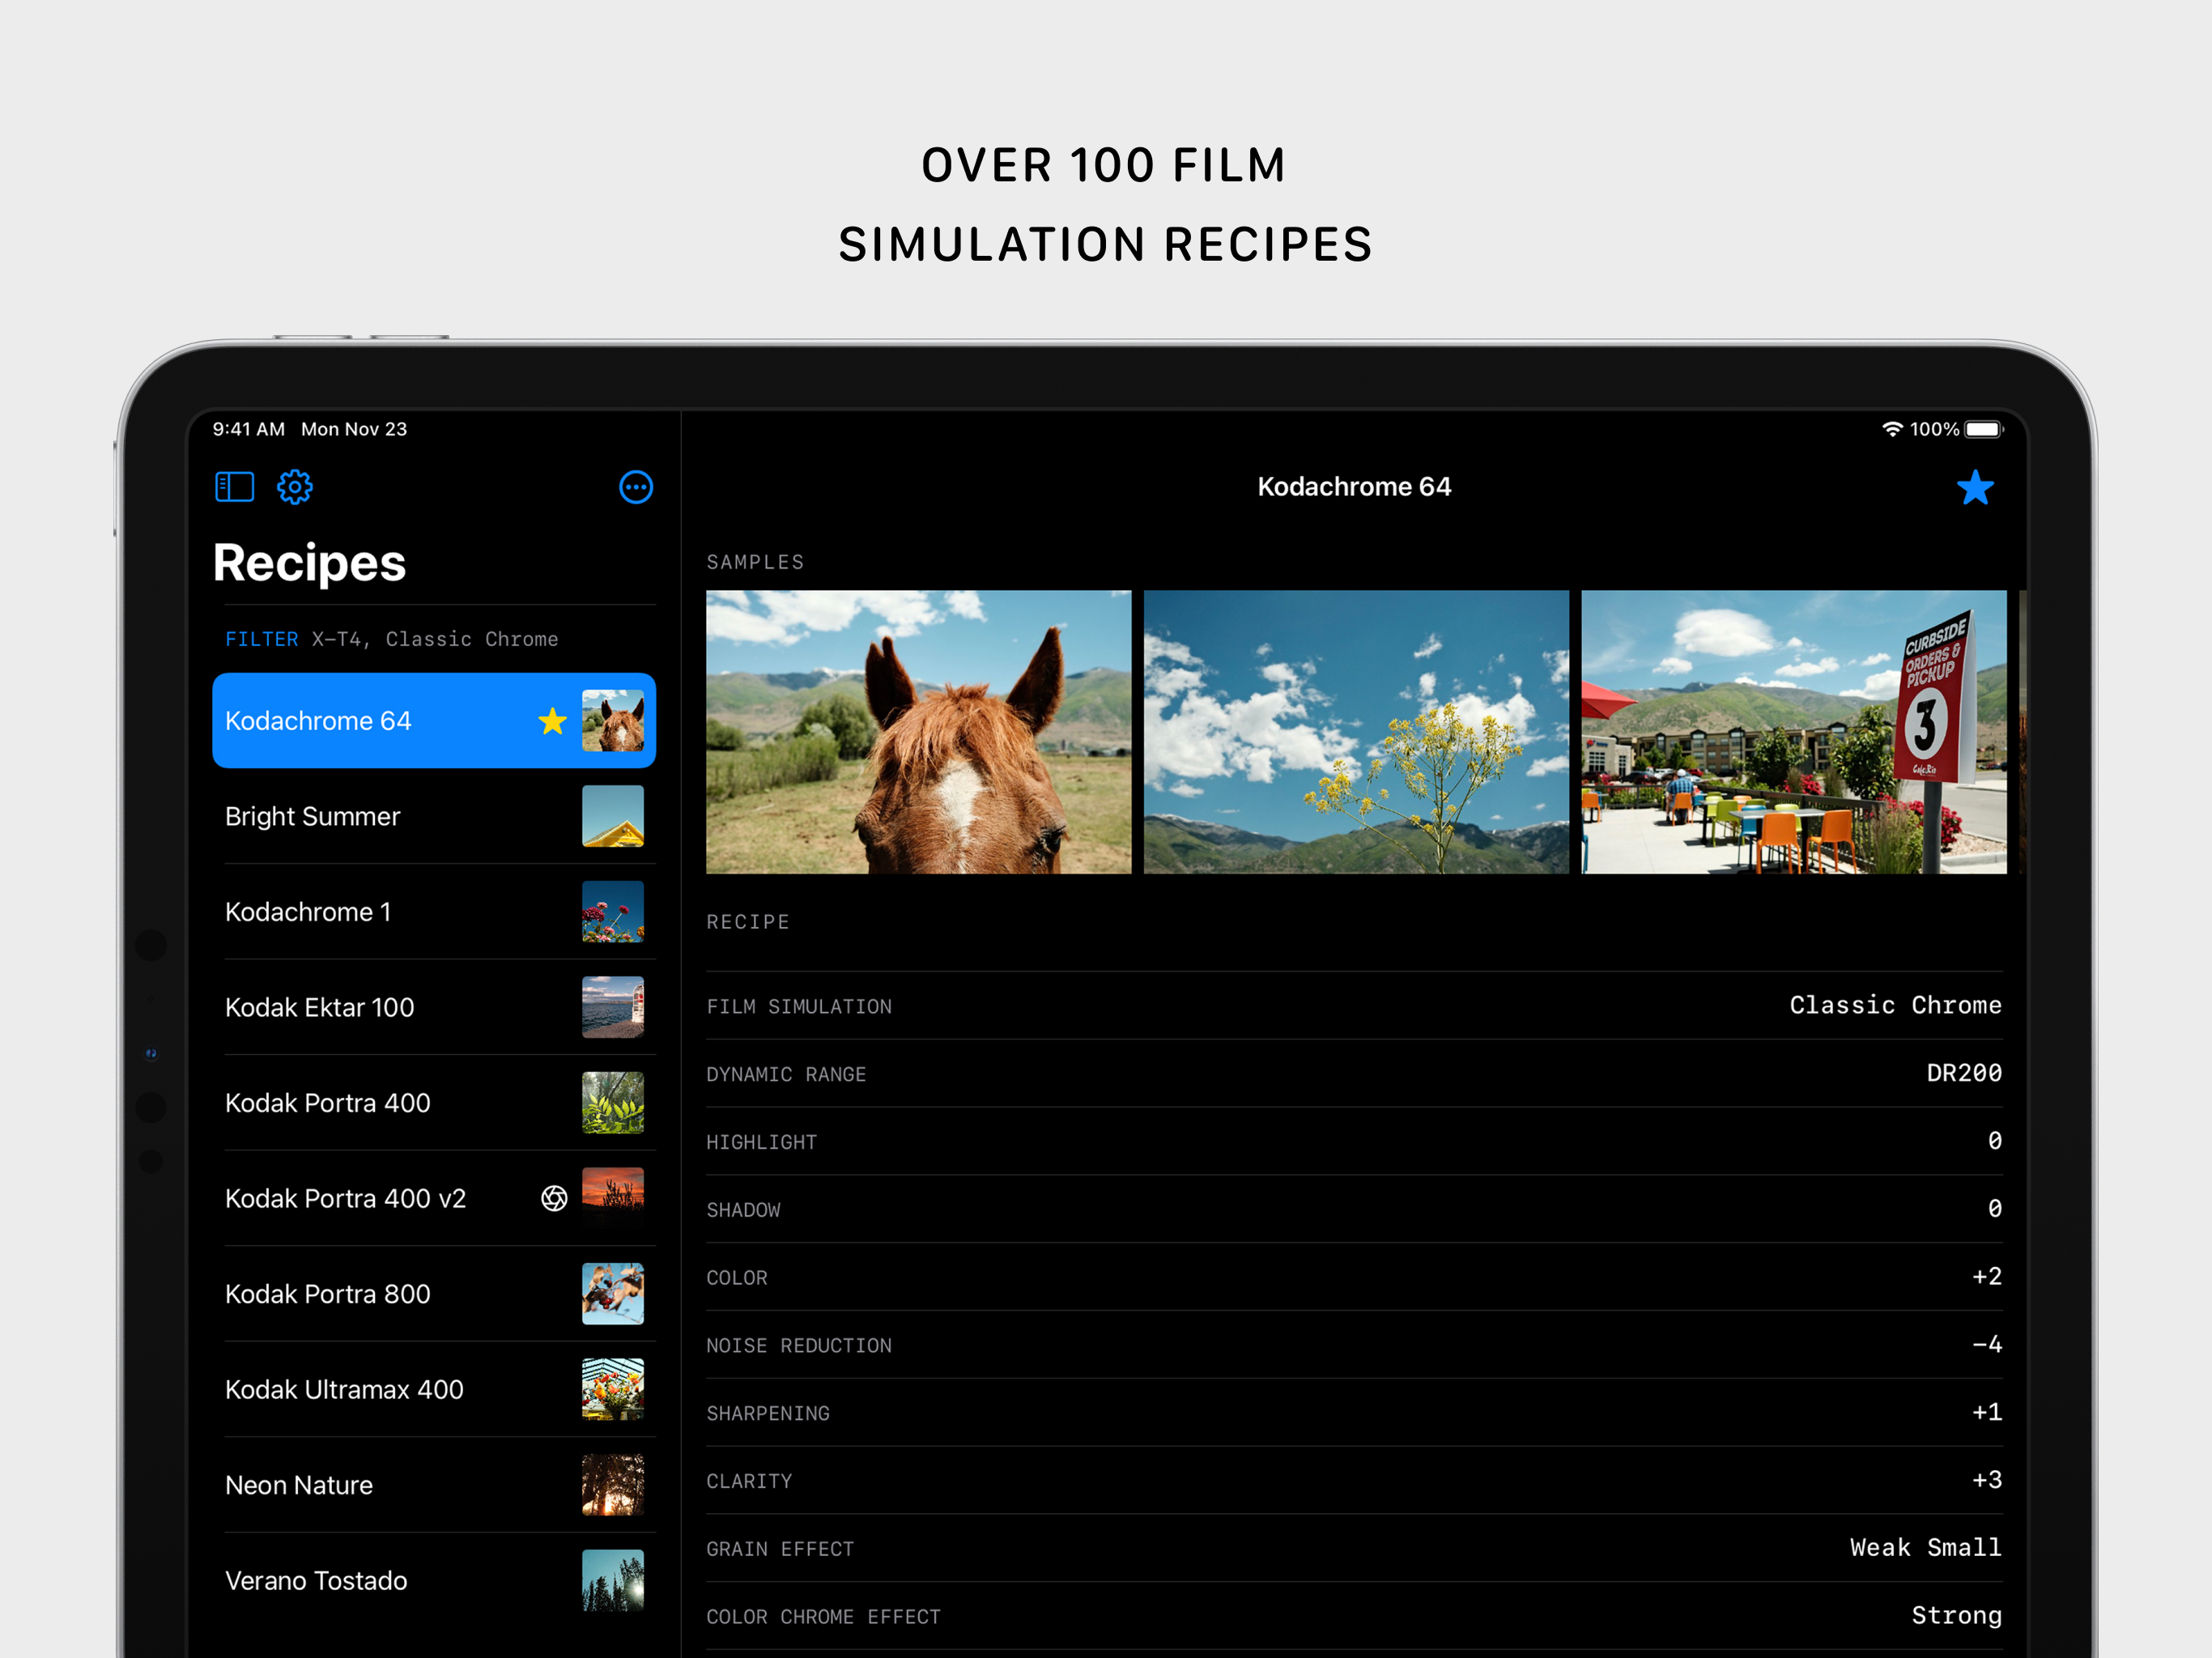Screen dimensions: 2212x1658
Task: Click yellow star on Kodachrome 64 row
Action: point(552,721)
